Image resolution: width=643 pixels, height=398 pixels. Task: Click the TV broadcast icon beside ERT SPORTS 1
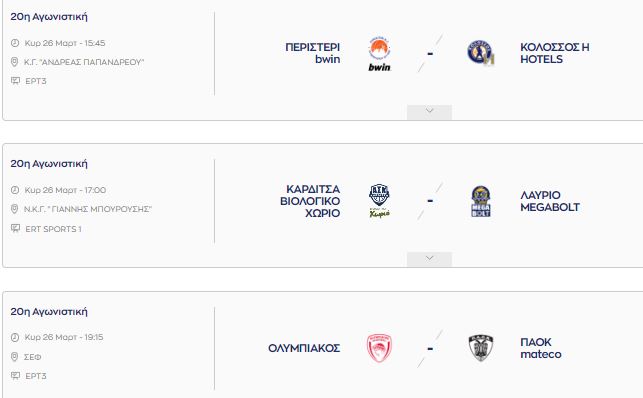(x=15, y=228)
